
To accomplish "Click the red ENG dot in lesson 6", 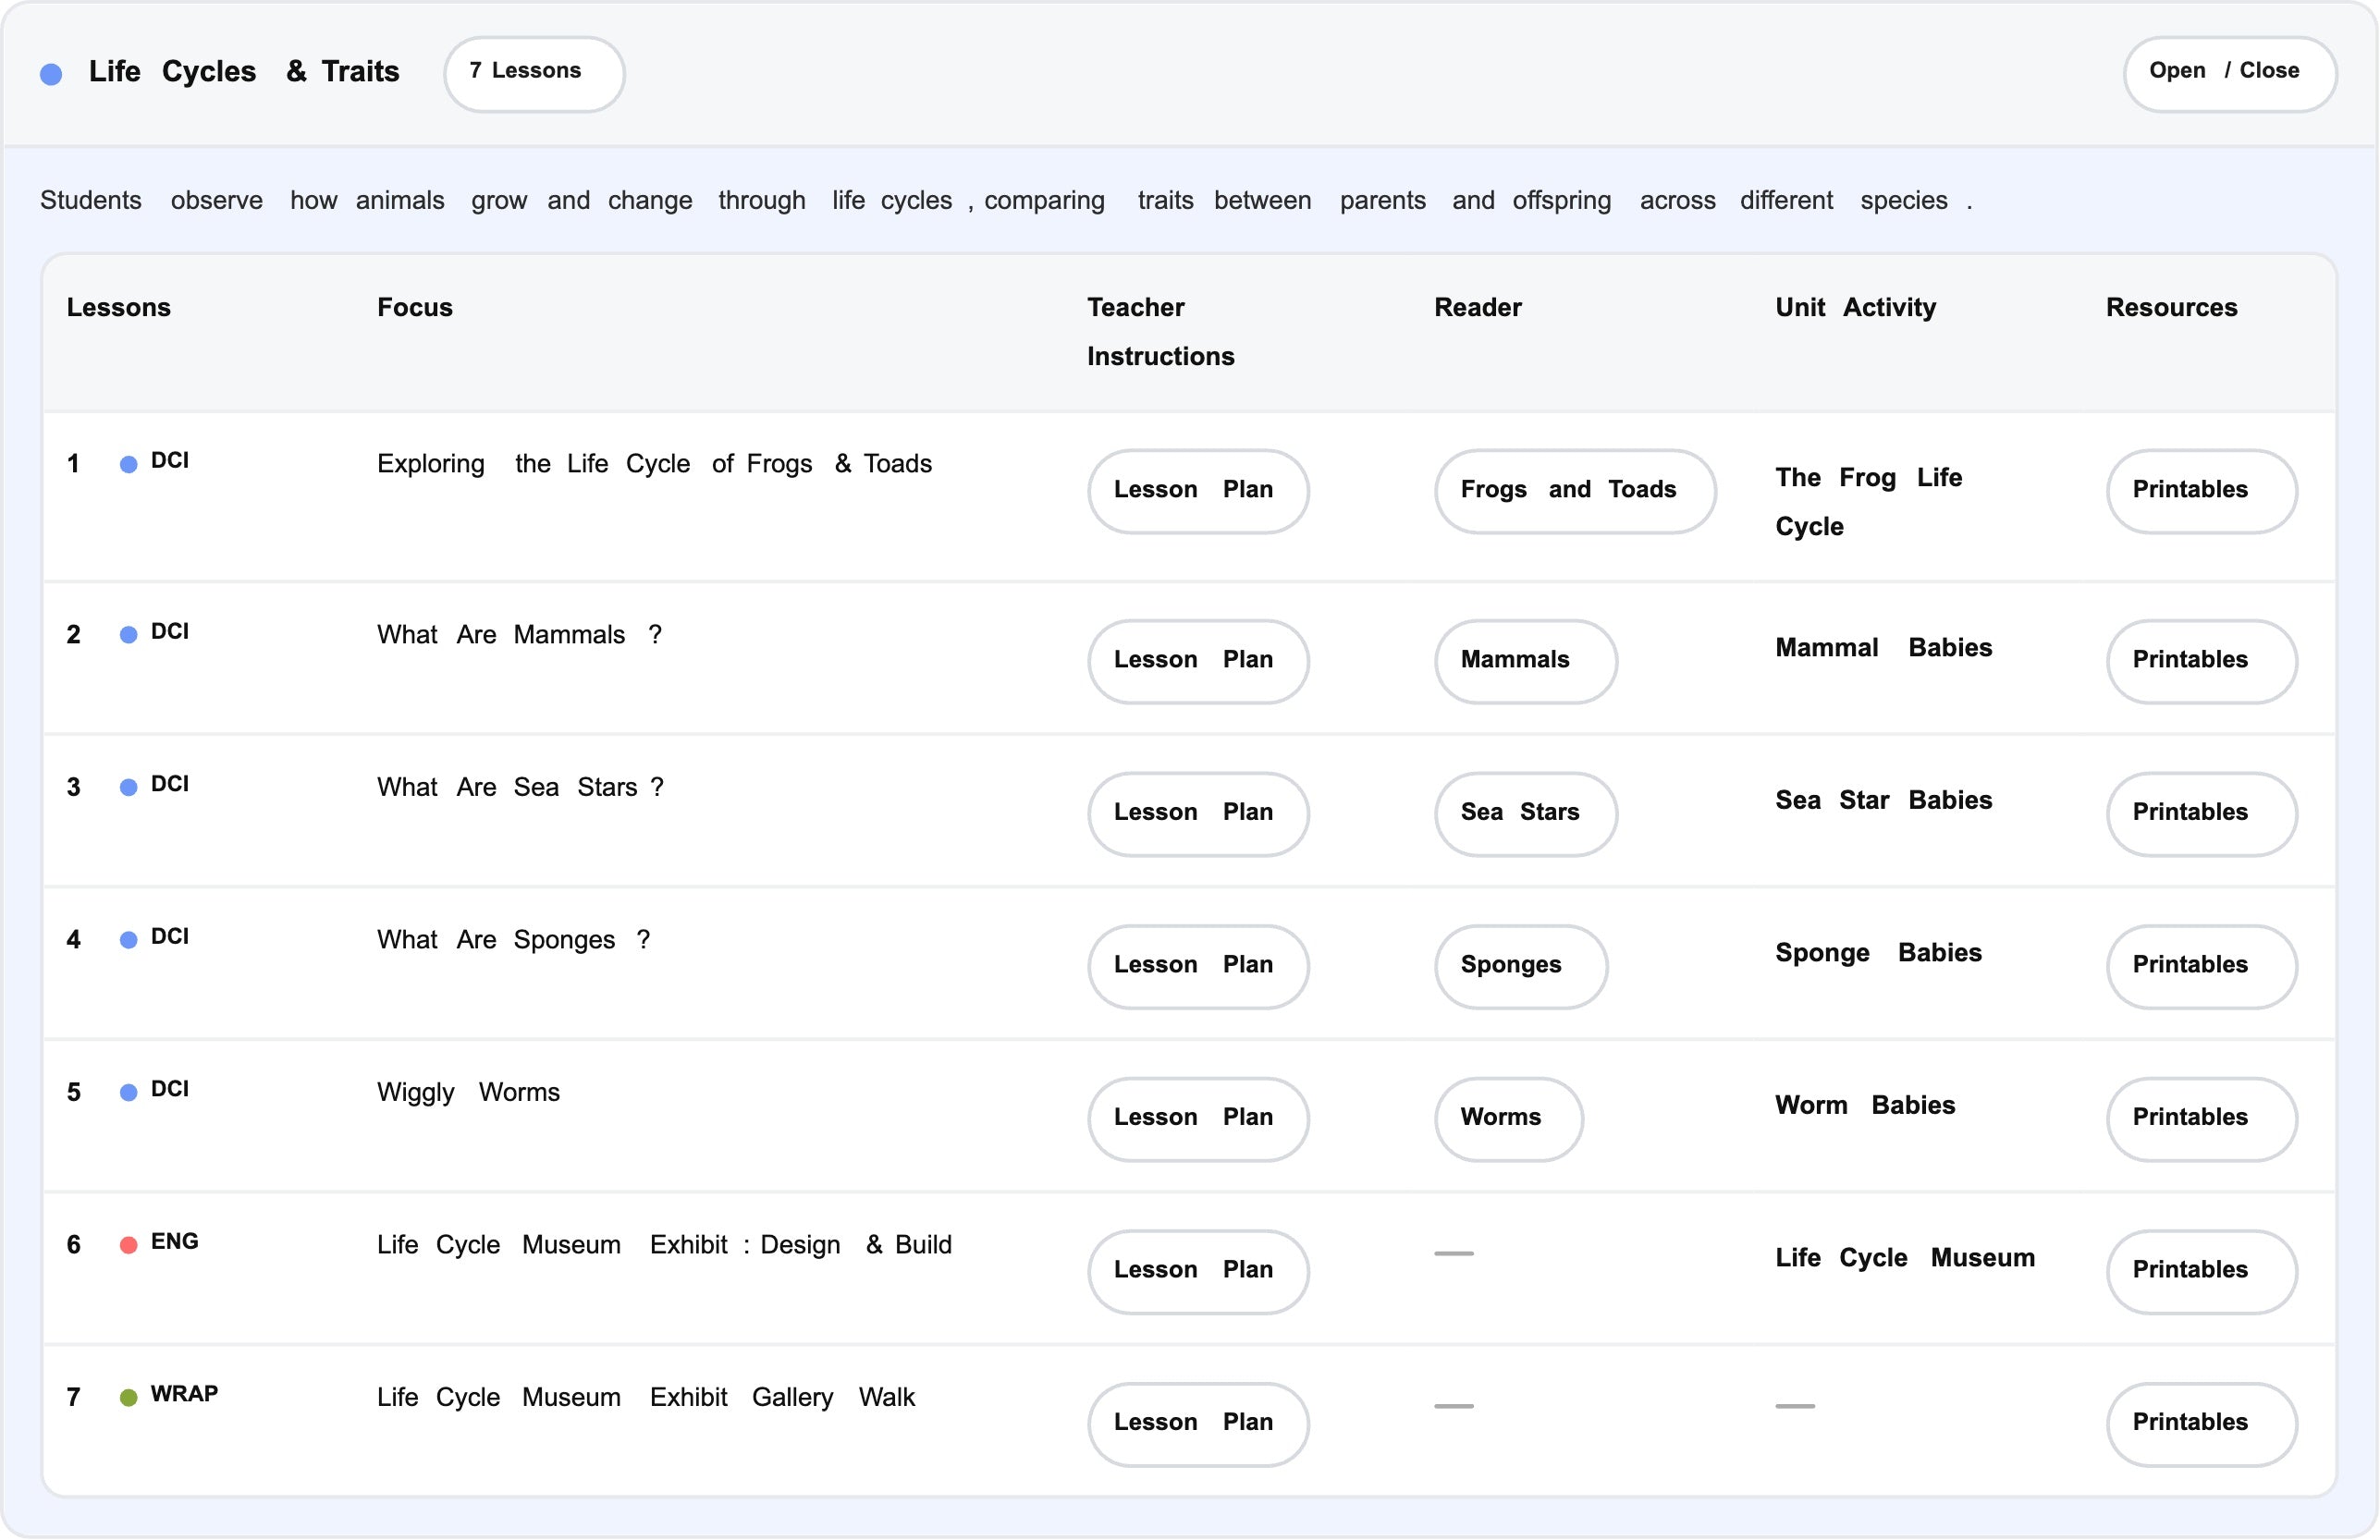I will pyautogui.click(x=128, y=1245).
